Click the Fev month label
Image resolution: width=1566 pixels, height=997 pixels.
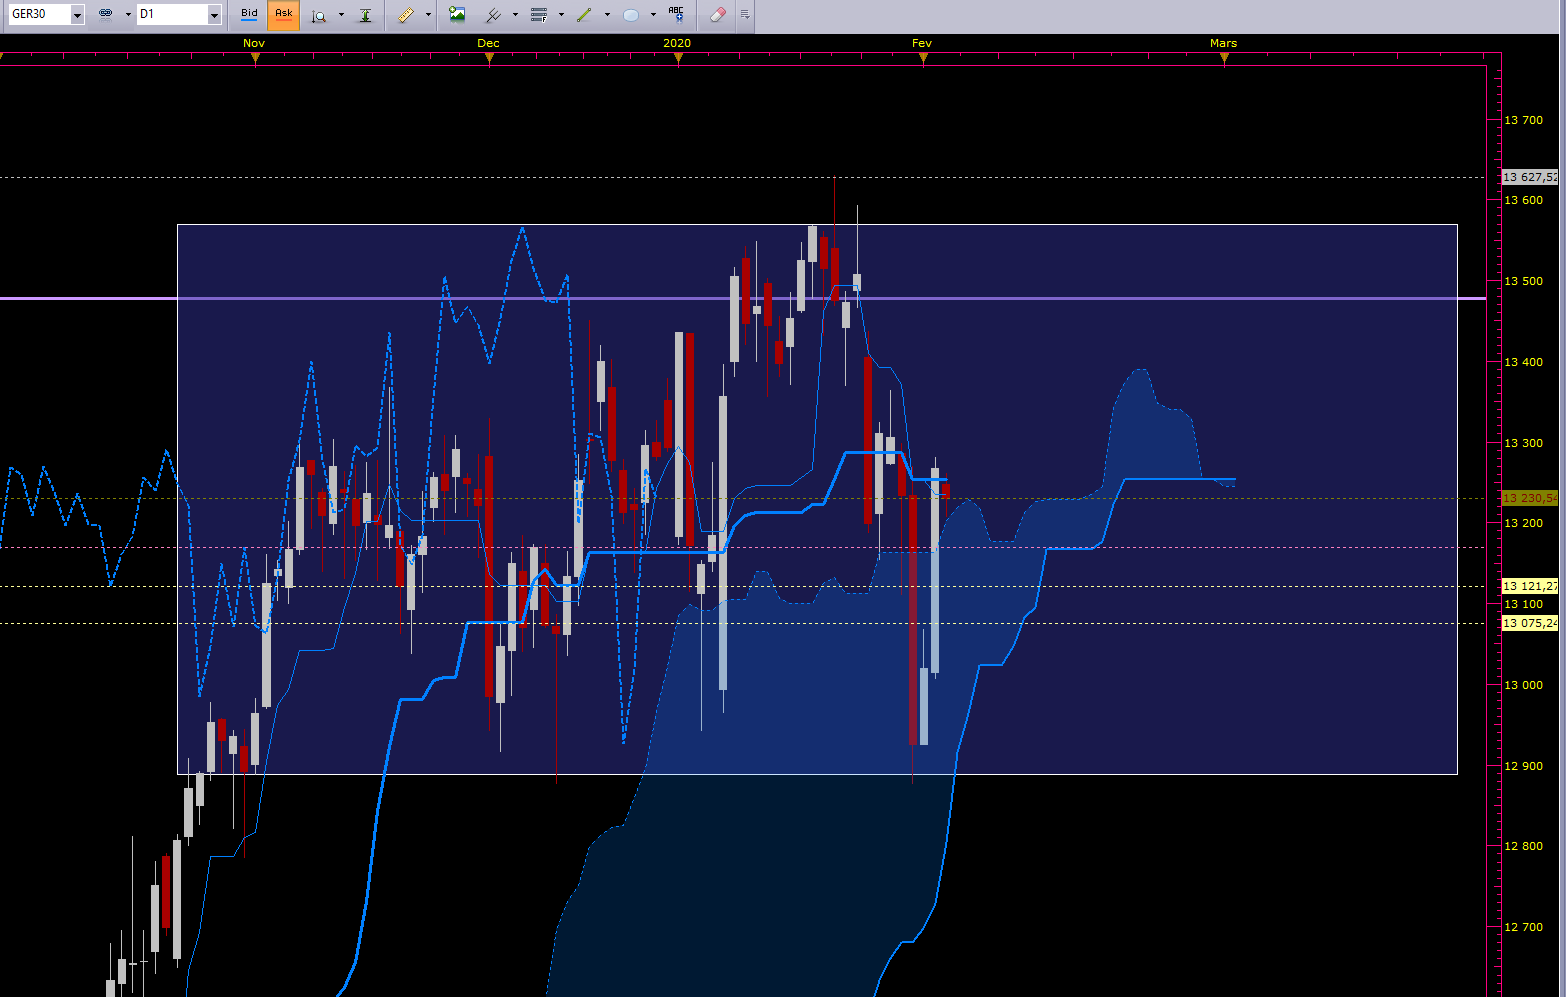922,43
